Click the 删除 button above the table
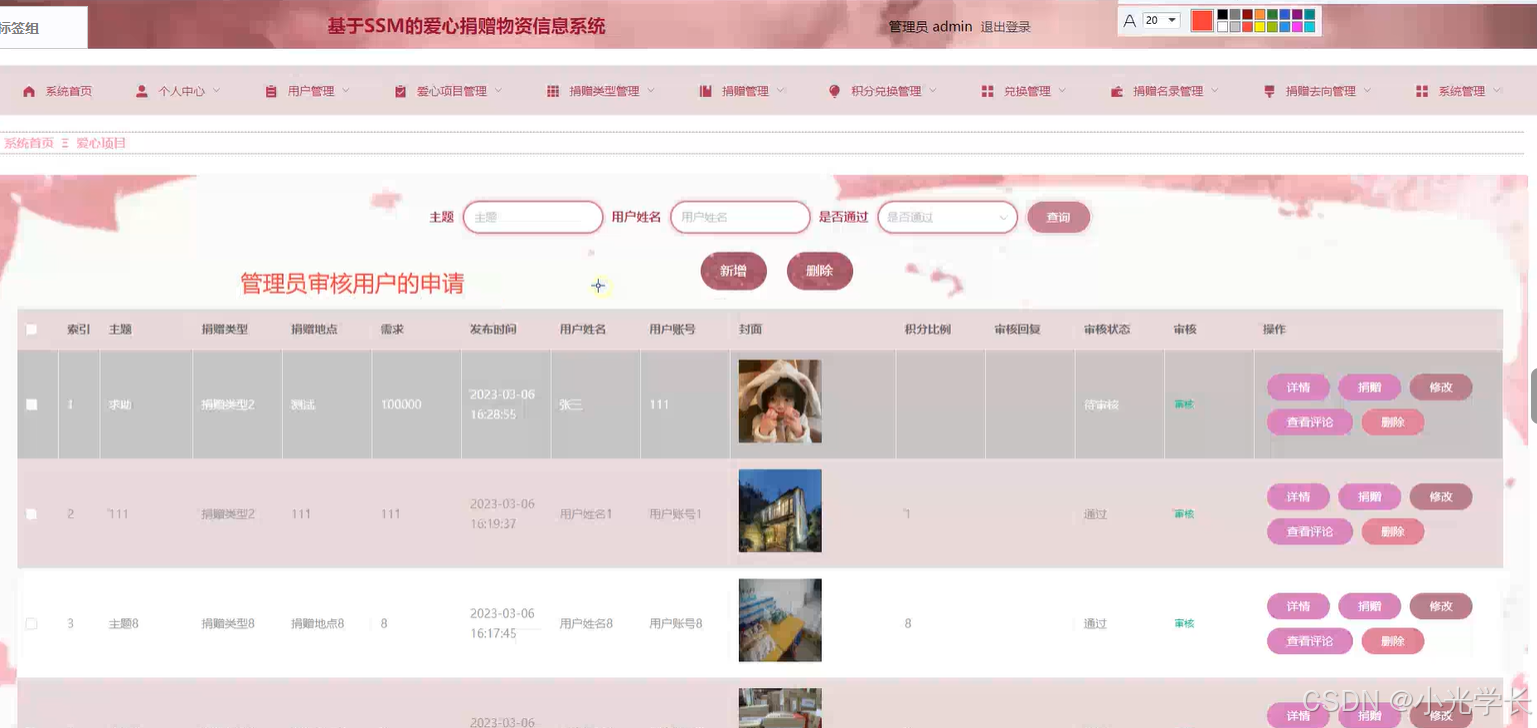Viewport: 1537px width, 728px height. click(x=819, y=271)
